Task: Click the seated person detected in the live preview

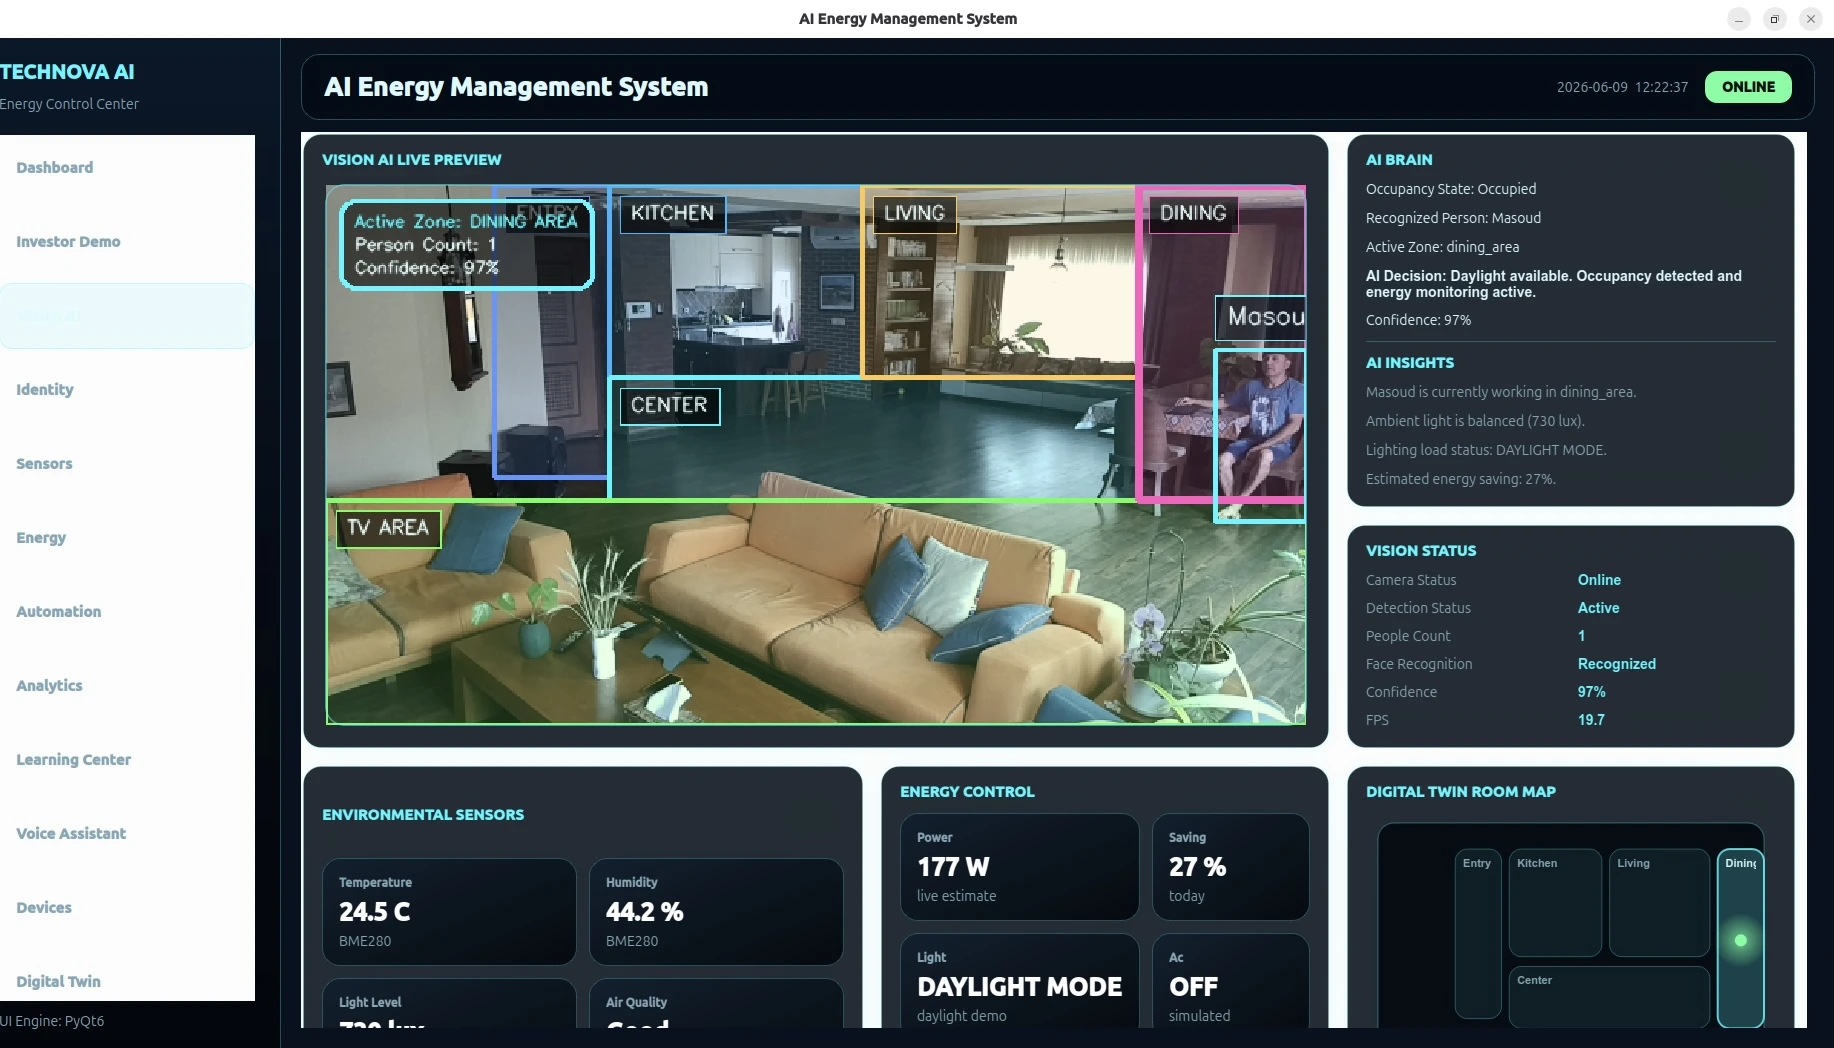Action: click(1260, 435)
